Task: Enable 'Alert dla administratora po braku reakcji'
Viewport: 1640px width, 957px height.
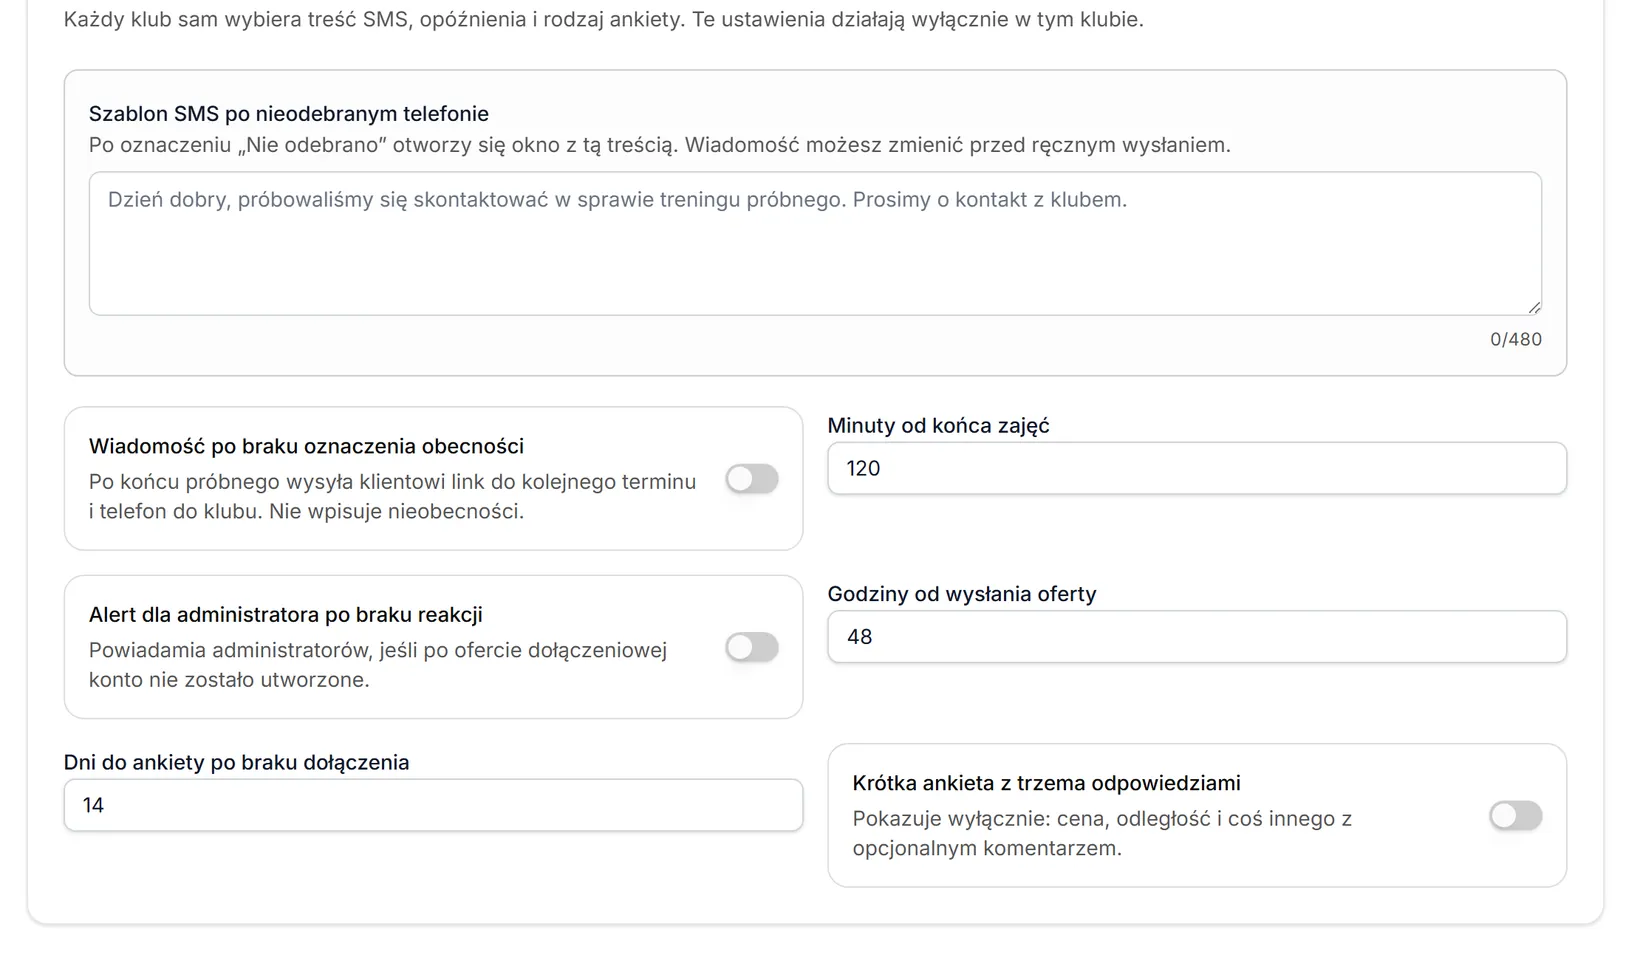Action: point(752,647)
